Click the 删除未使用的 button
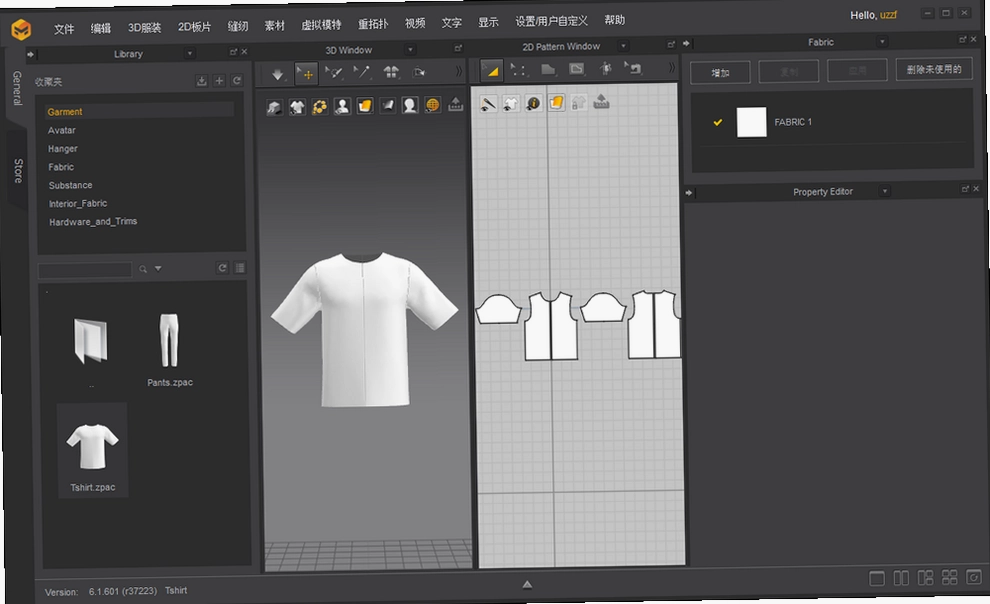The image size is (990, 604). tap(934, 69)
